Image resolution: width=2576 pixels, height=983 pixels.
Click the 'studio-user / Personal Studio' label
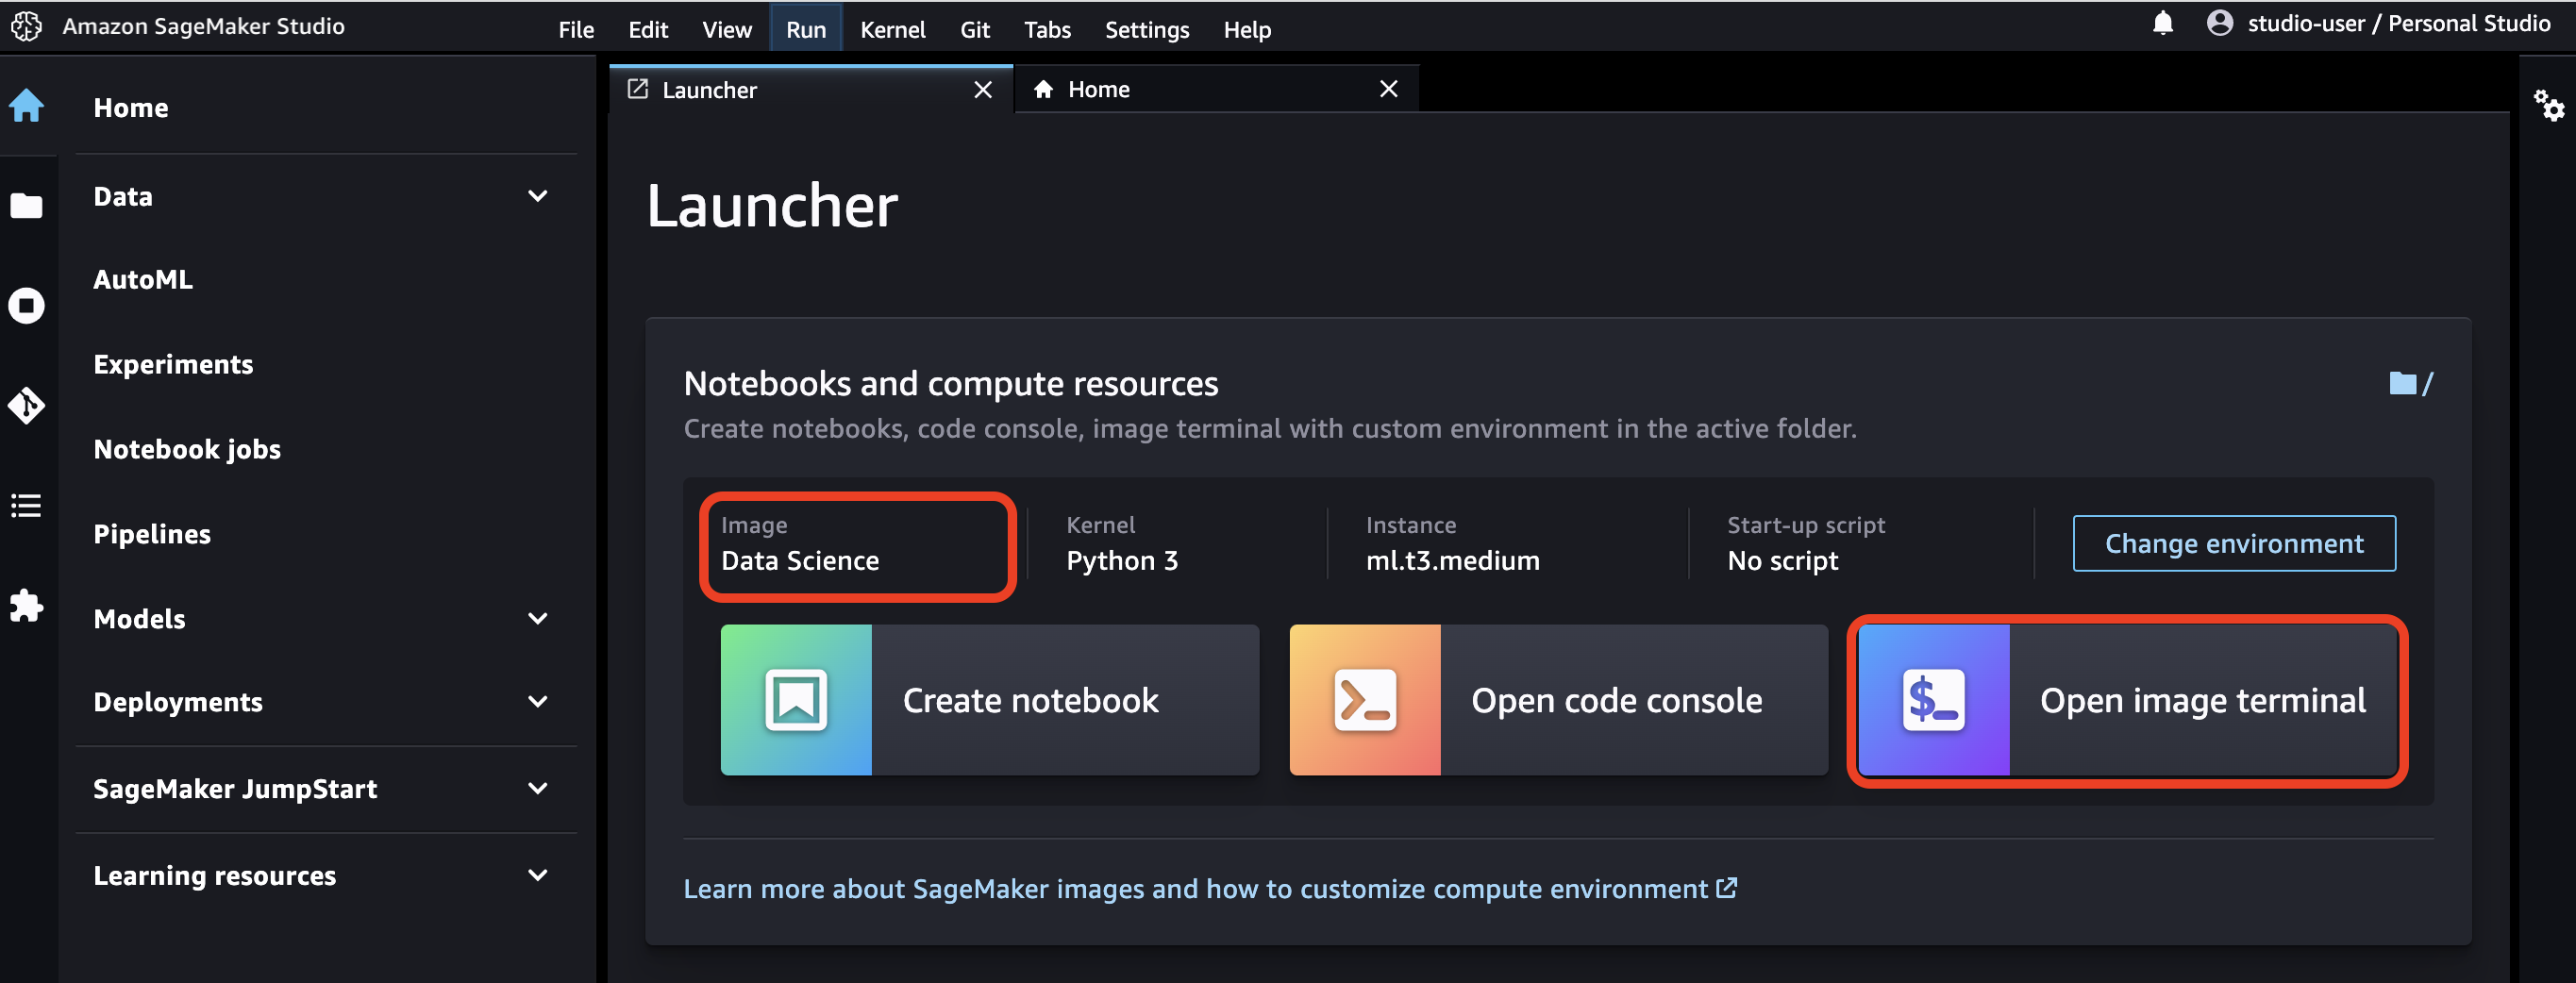(2399, 23)
